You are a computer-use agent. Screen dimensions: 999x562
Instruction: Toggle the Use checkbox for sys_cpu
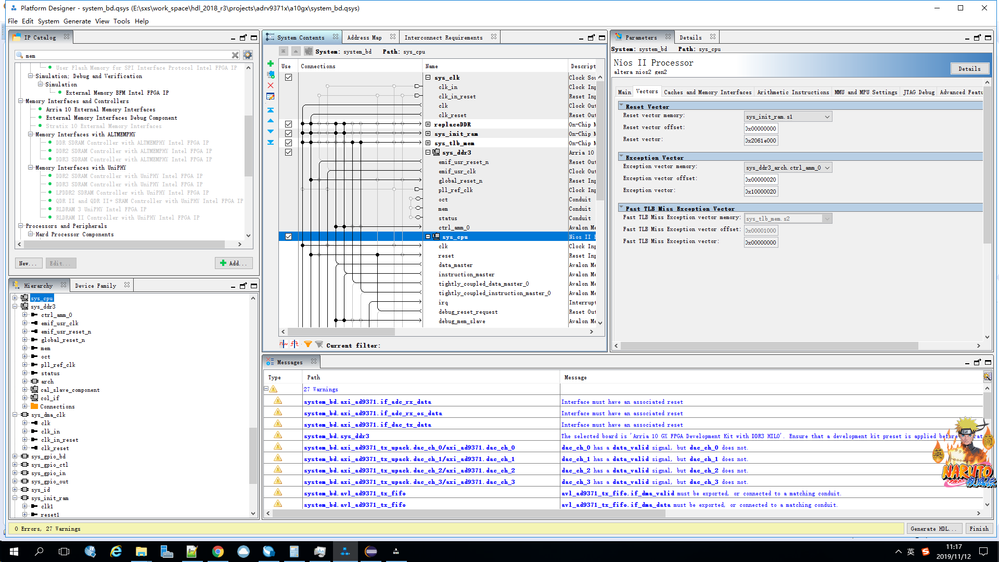click(x=289, y=237)
